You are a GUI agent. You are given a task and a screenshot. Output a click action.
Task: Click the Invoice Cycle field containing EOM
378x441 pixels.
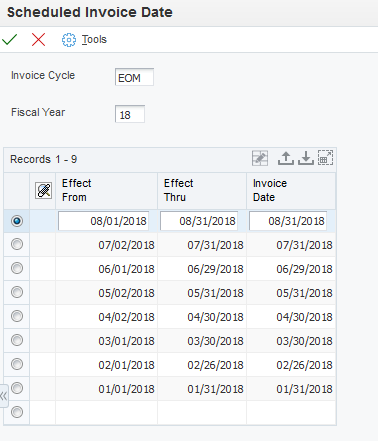pos(134,77)
